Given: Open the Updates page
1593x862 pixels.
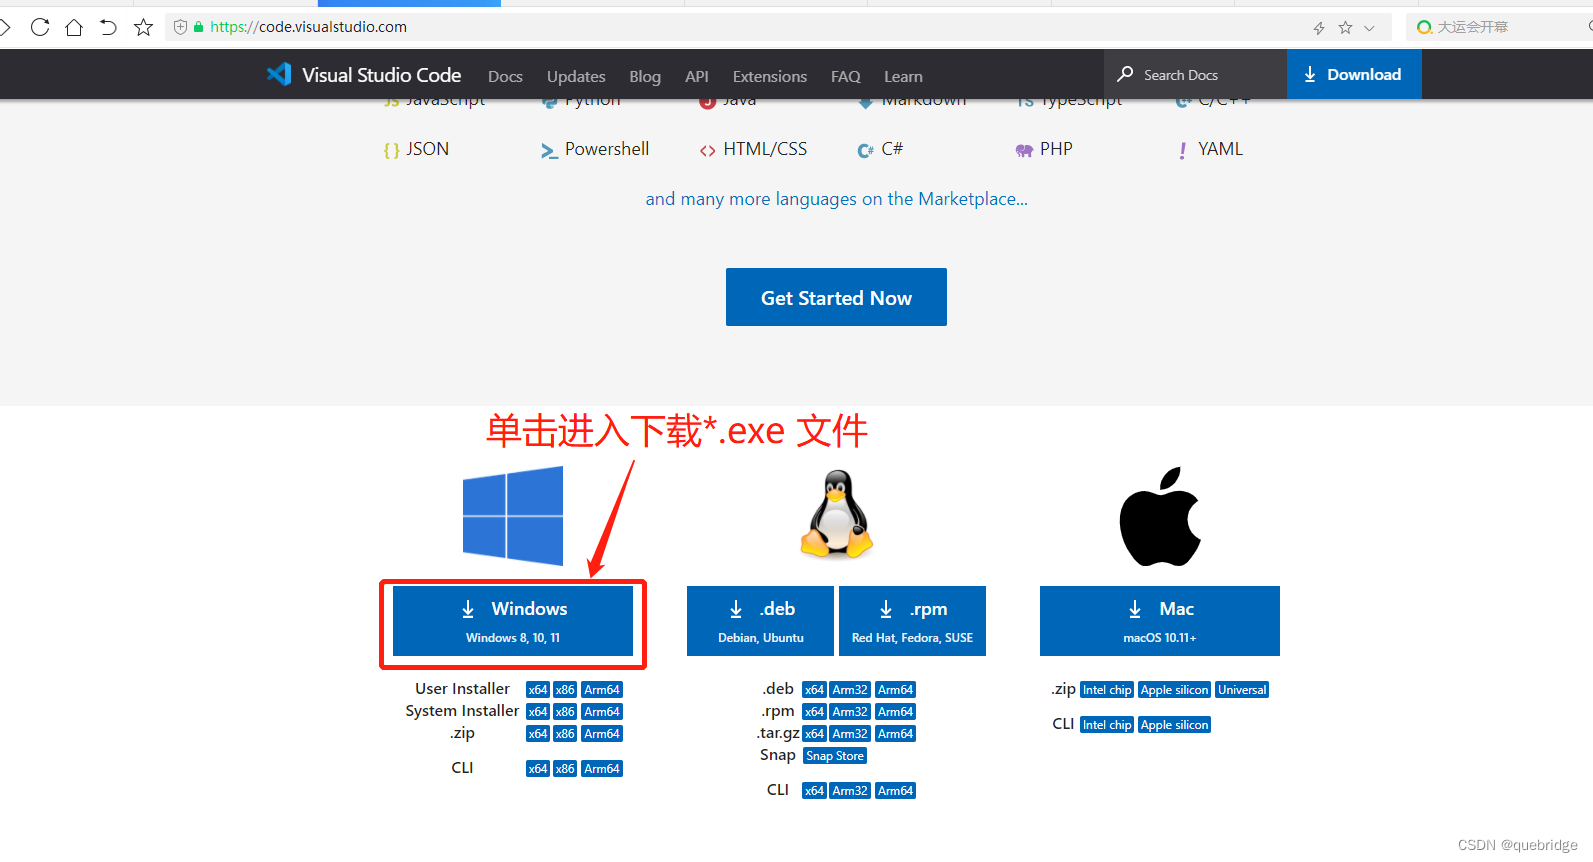Looking at the screenshot, I should (x=576, y=76).
